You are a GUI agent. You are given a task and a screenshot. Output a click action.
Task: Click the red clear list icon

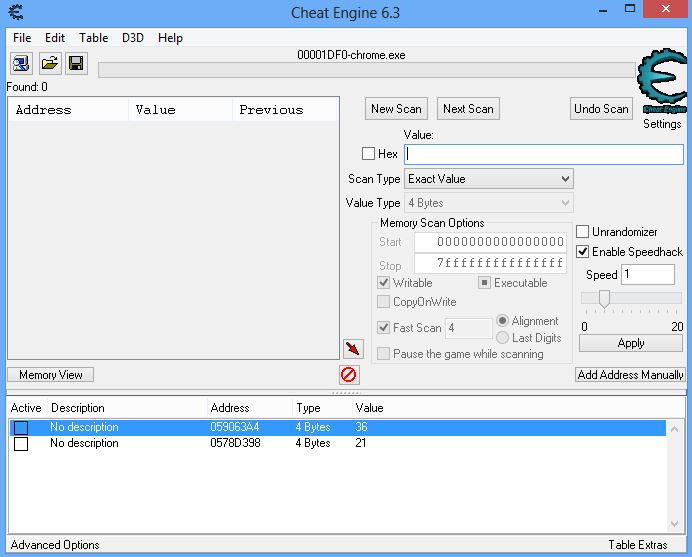point(349,375)
